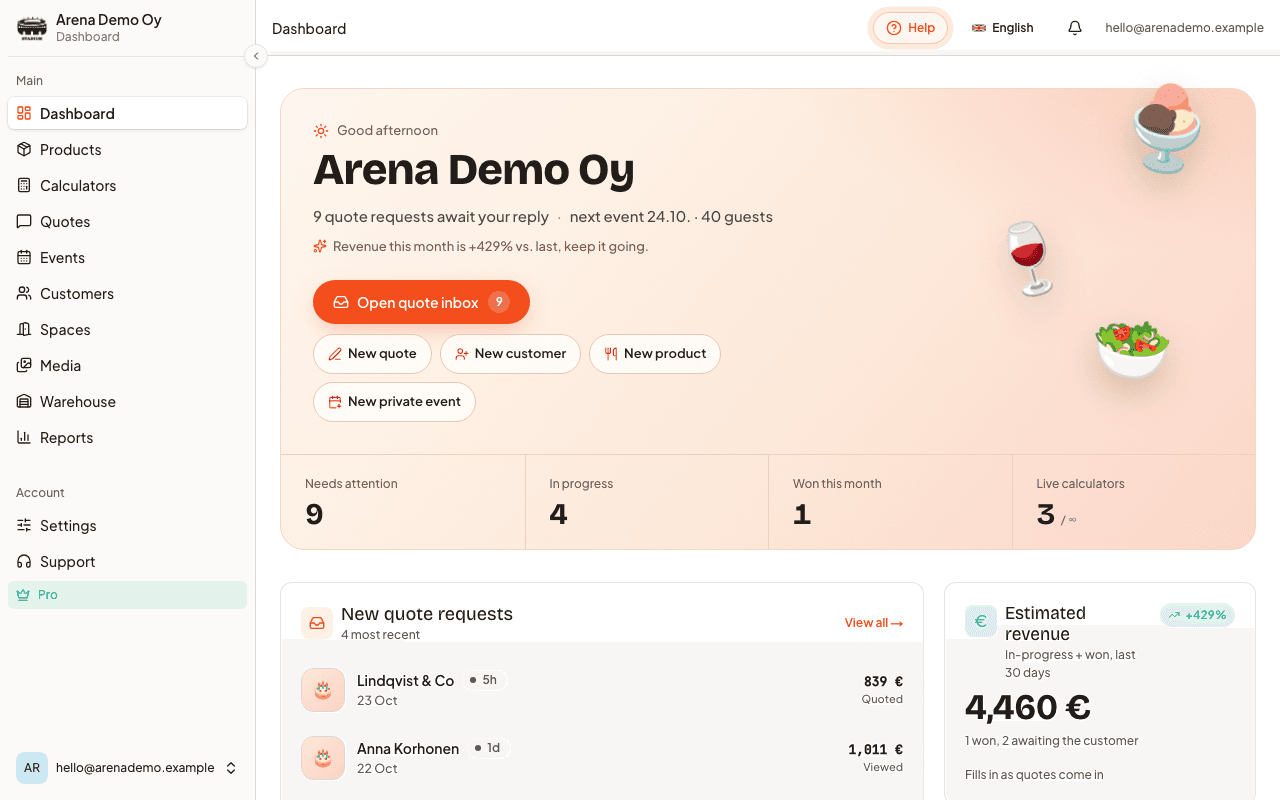The height and width of the screenshot is (800, 1280).
Task: Click the In progress stat showing 4
Action: pos(647,503)
